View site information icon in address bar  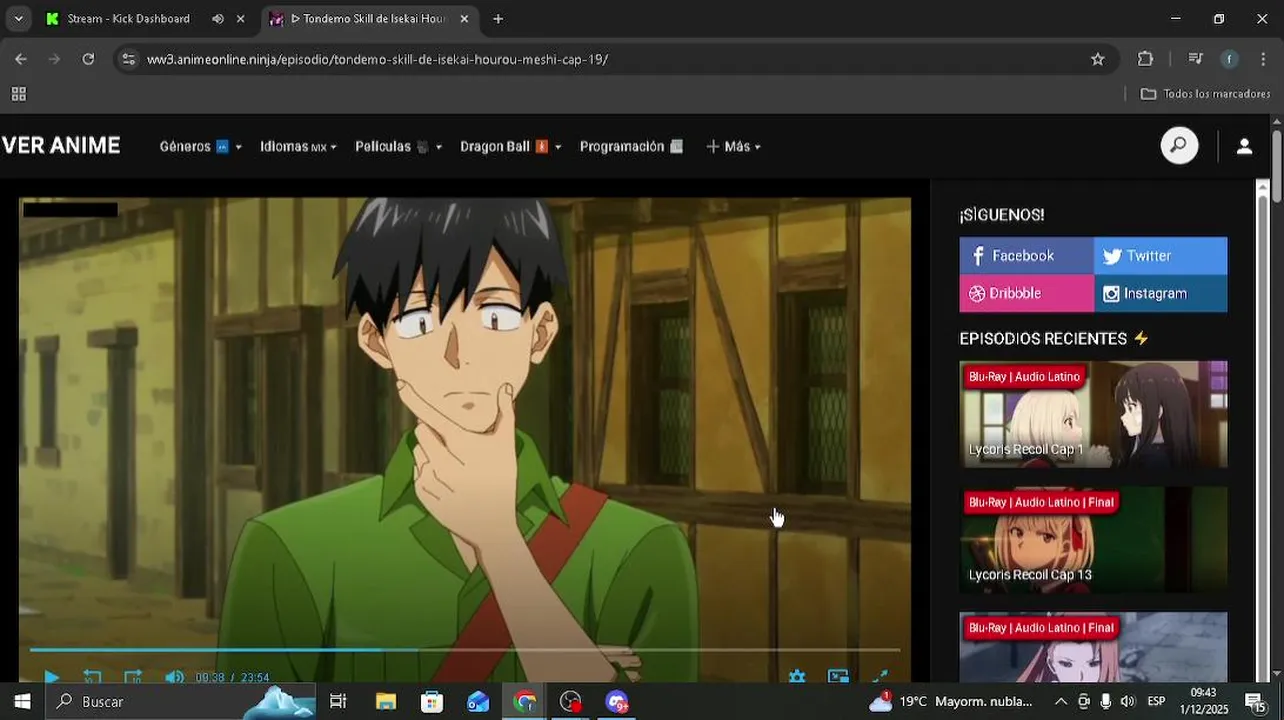[x=128, y=59]
